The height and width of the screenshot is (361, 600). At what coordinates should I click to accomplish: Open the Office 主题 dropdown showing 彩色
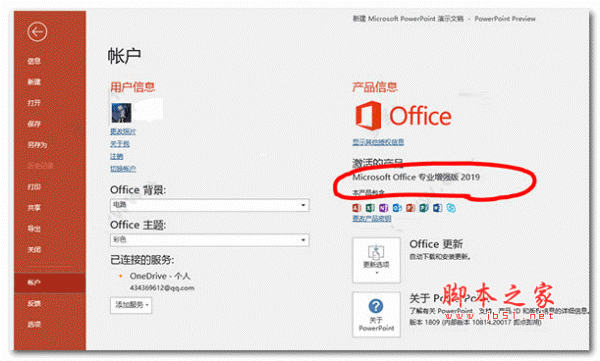(x=209, y=240)
